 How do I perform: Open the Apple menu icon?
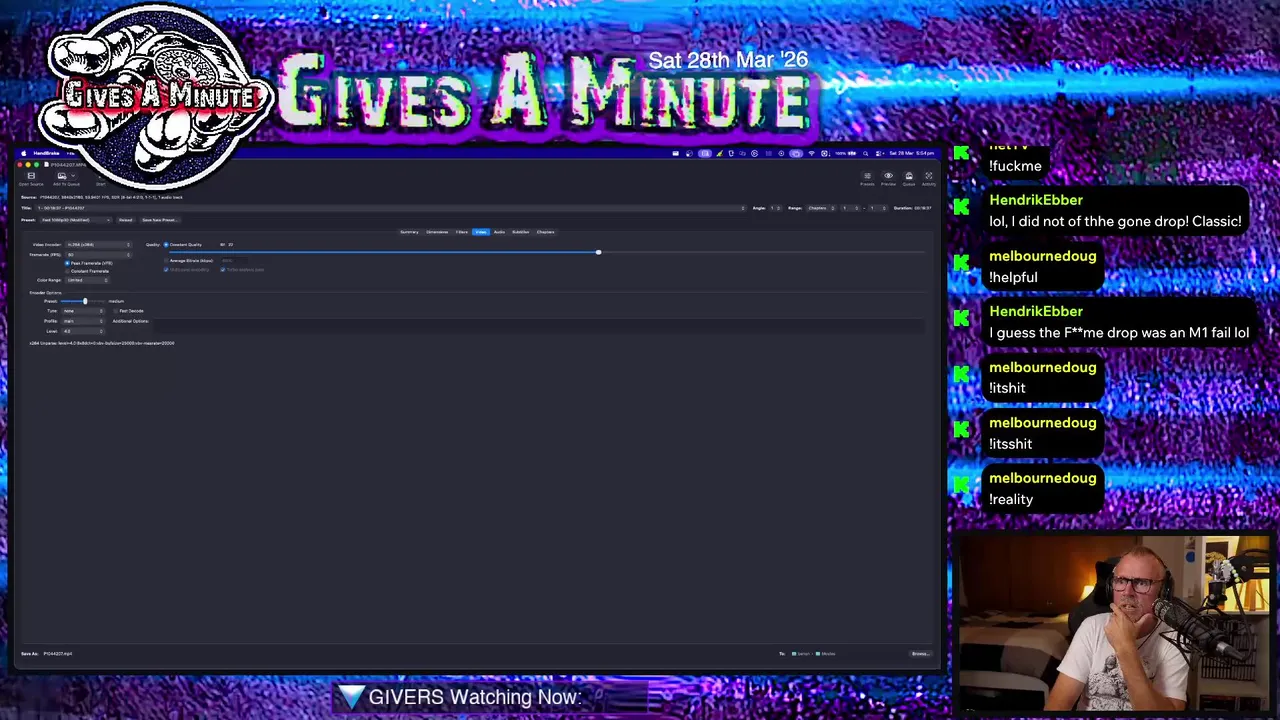[x=24, y=153]
